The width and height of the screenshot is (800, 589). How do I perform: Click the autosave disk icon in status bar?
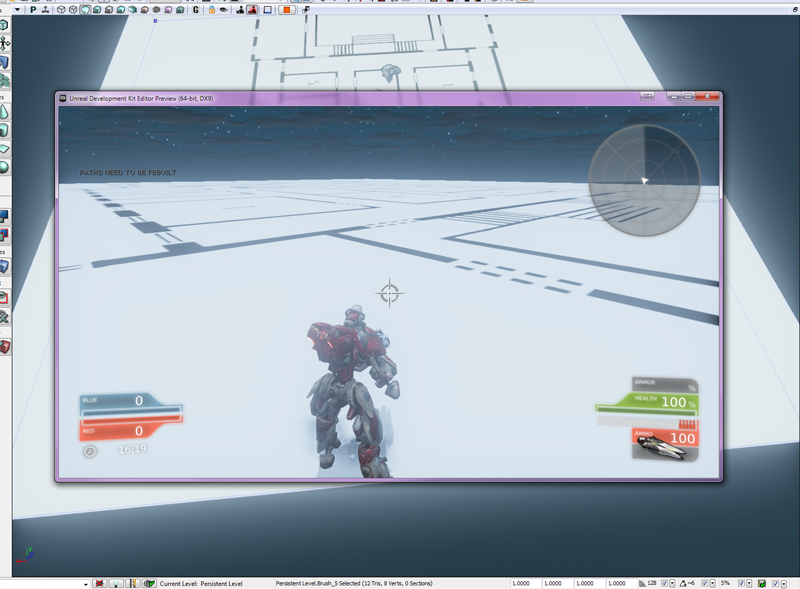(x=762, y=583)
